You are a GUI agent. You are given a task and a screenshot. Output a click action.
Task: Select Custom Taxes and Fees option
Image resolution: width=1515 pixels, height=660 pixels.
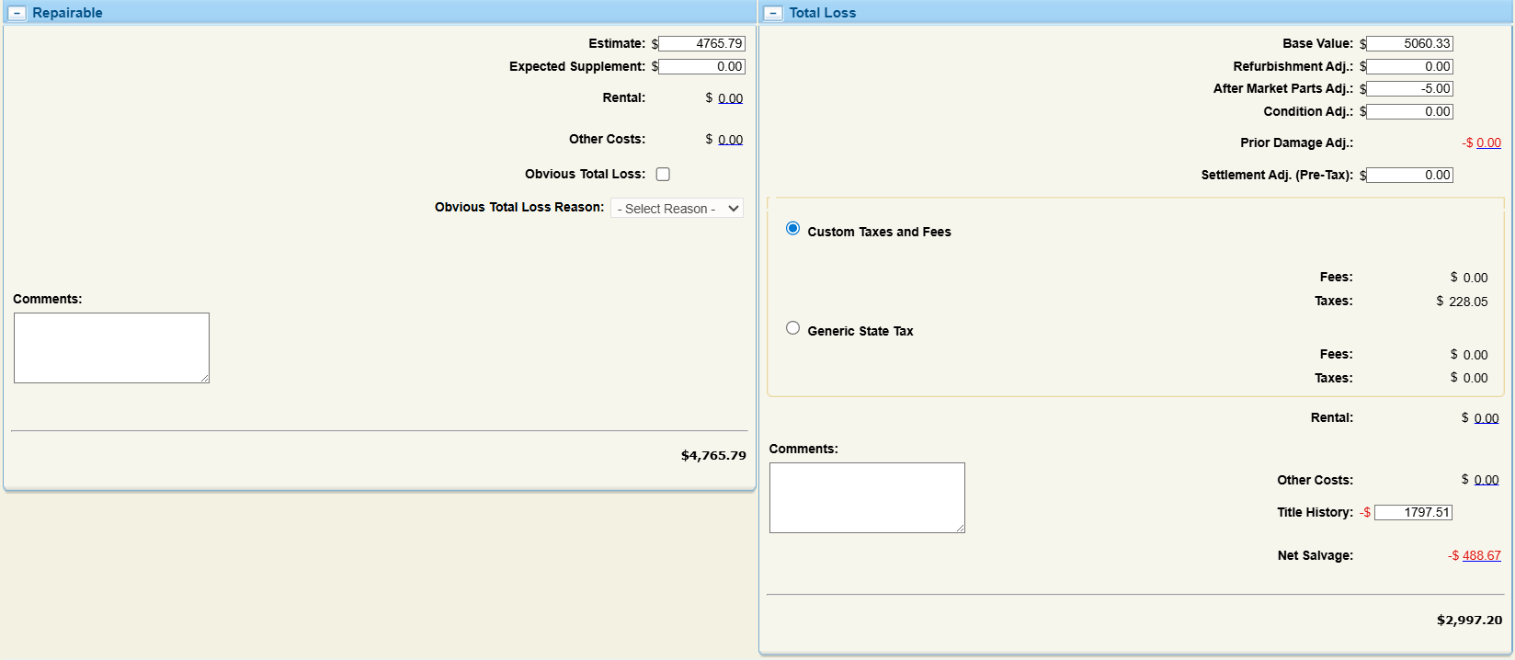click(793, 229)
